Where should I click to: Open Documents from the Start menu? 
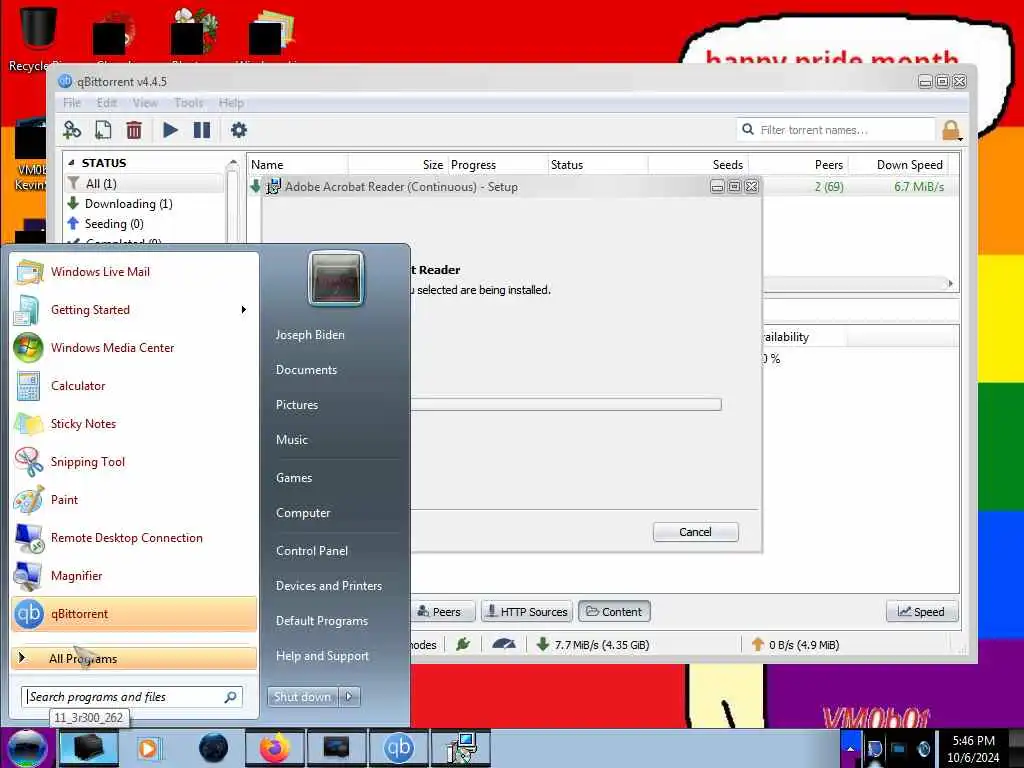306,370
